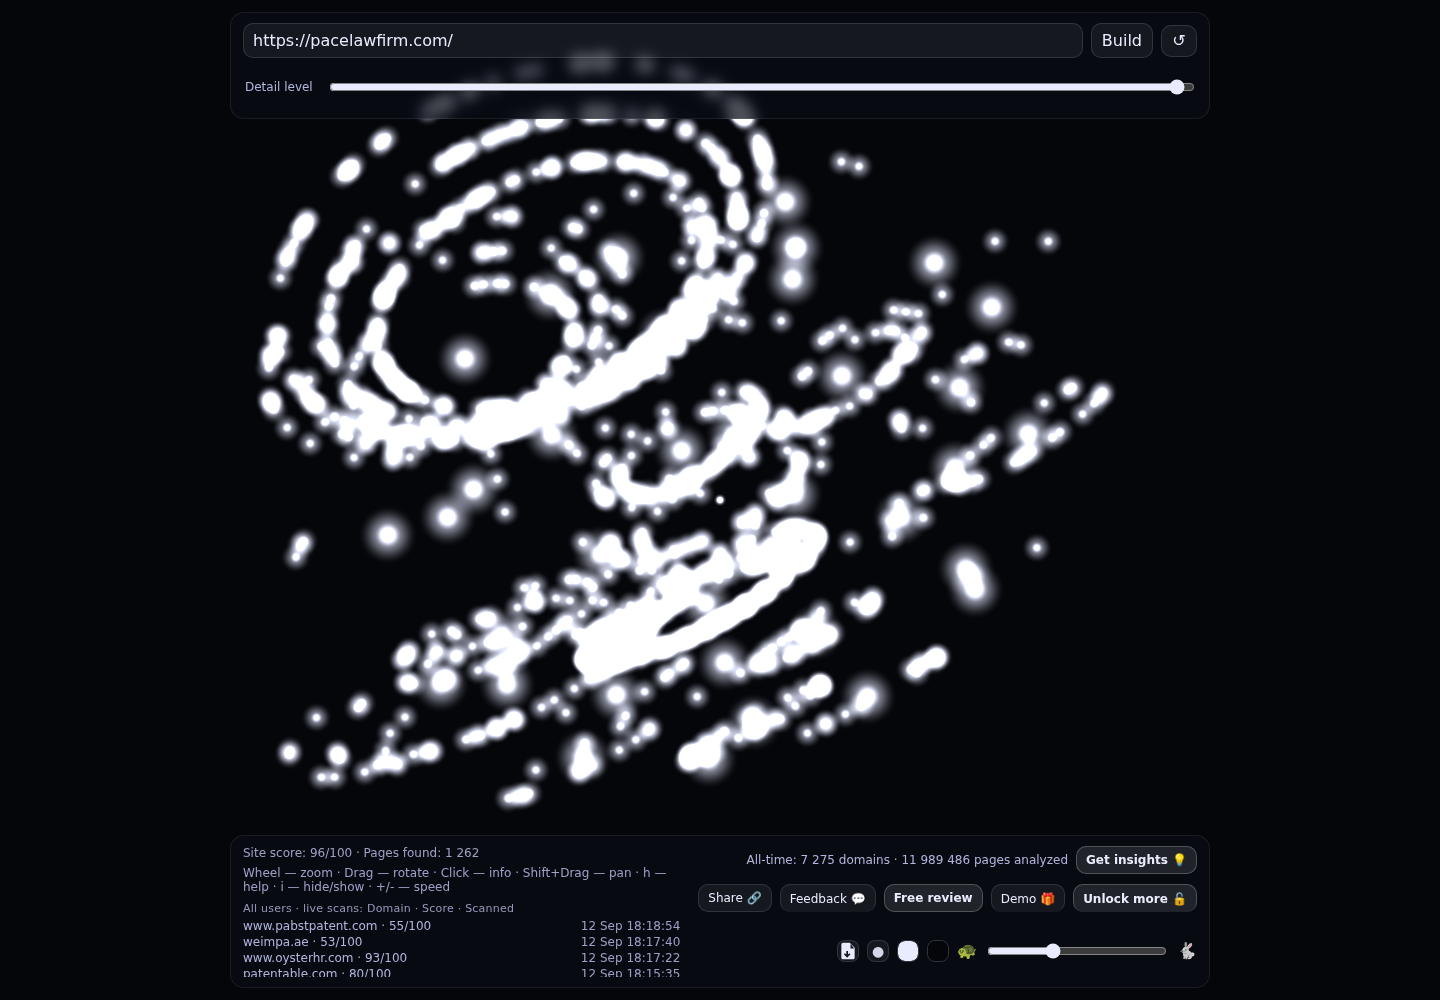Request a Free review
This screenshot has height=1000, width=1440.
[933, 898]
